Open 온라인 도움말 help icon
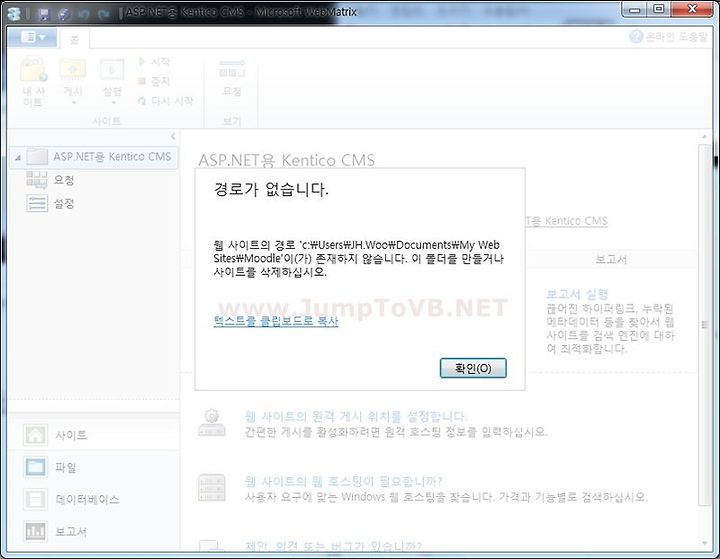The height and width of the screenshot is (559, 720). [636, 36]
